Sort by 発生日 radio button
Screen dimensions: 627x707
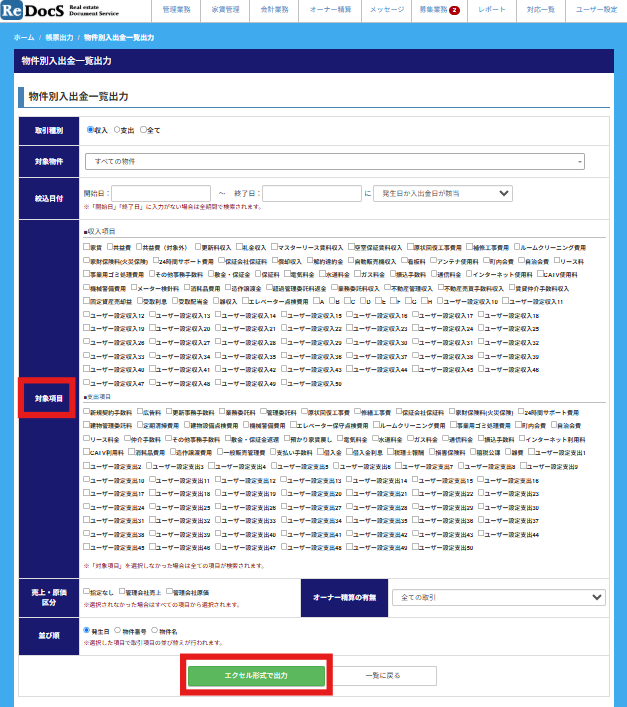87,630
